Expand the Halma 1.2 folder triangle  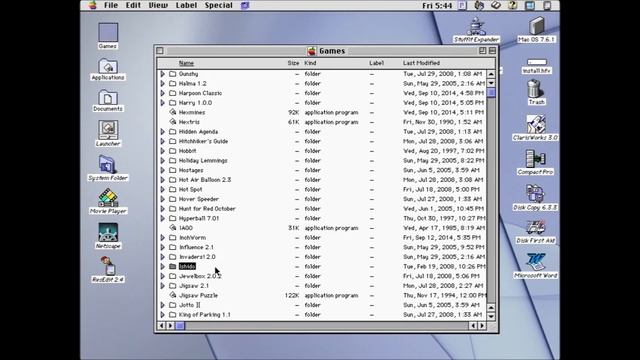pyautogui.click(x=162, y=83)
